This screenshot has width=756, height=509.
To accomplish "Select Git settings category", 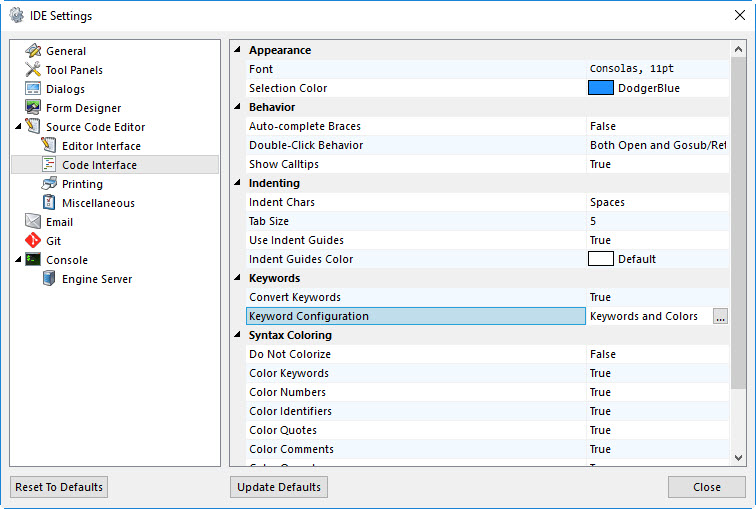I will click(x=54, y=241).
